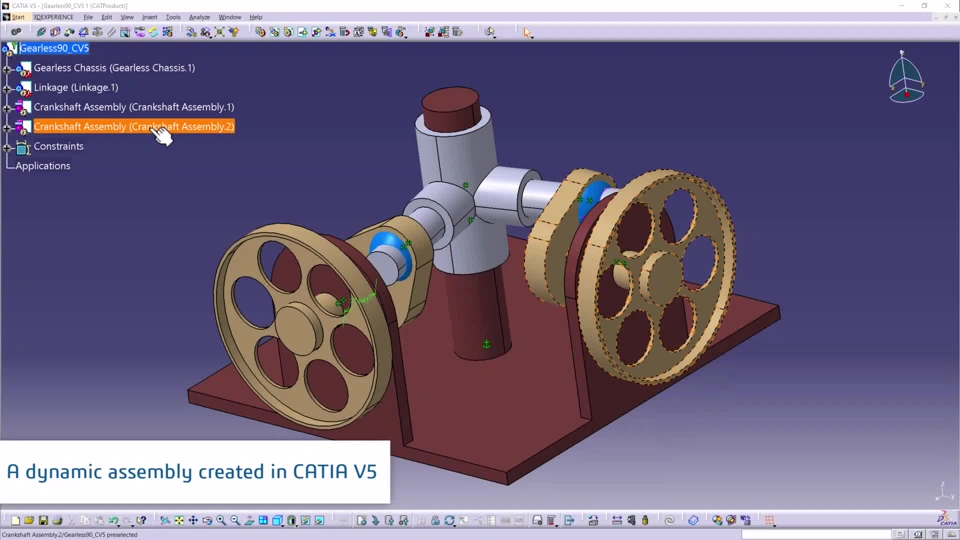Click the Swap visible space icon

[x=320, y=520]
